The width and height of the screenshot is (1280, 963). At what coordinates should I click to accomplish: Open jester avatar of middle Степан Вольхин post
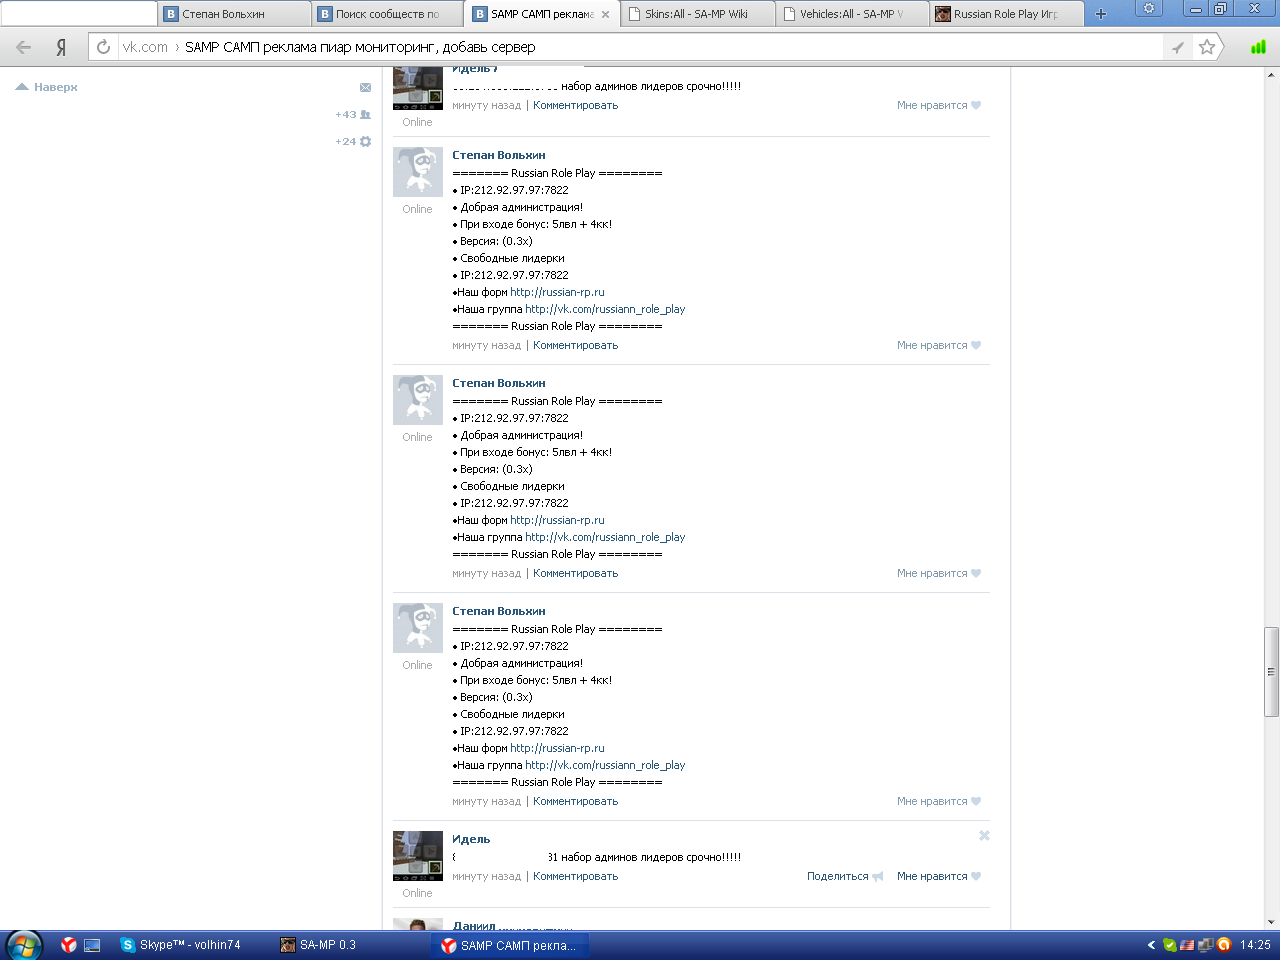418,400
